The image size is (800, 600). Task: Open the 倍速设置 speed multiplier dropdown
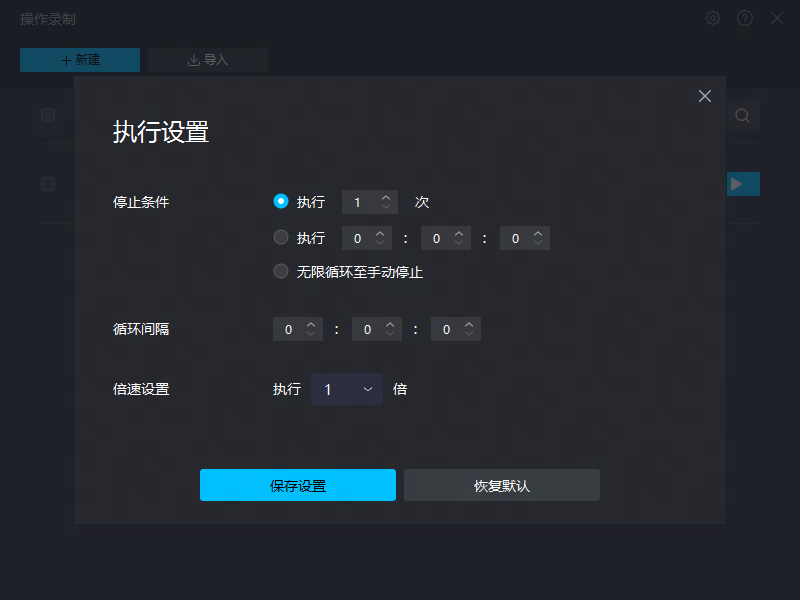pyautogui.click(x=347, y=389)
